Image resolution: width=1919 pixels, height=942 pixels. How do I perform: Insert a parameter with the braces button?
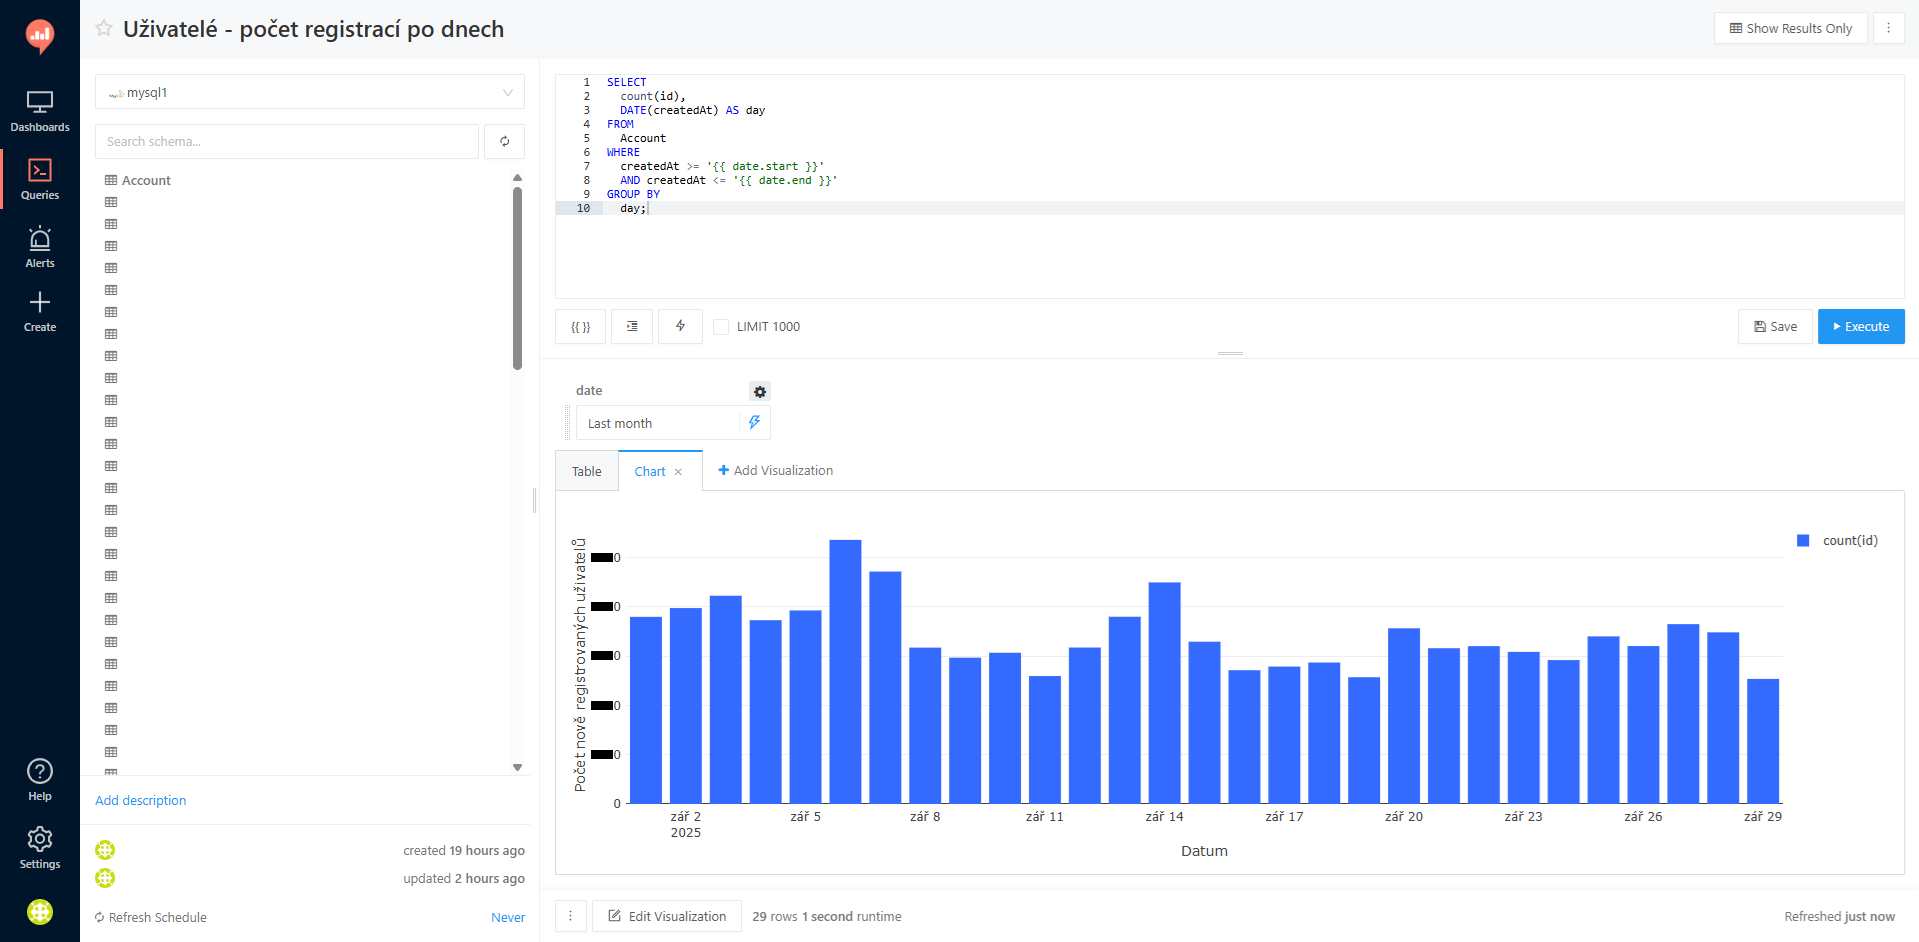point(580,327)
